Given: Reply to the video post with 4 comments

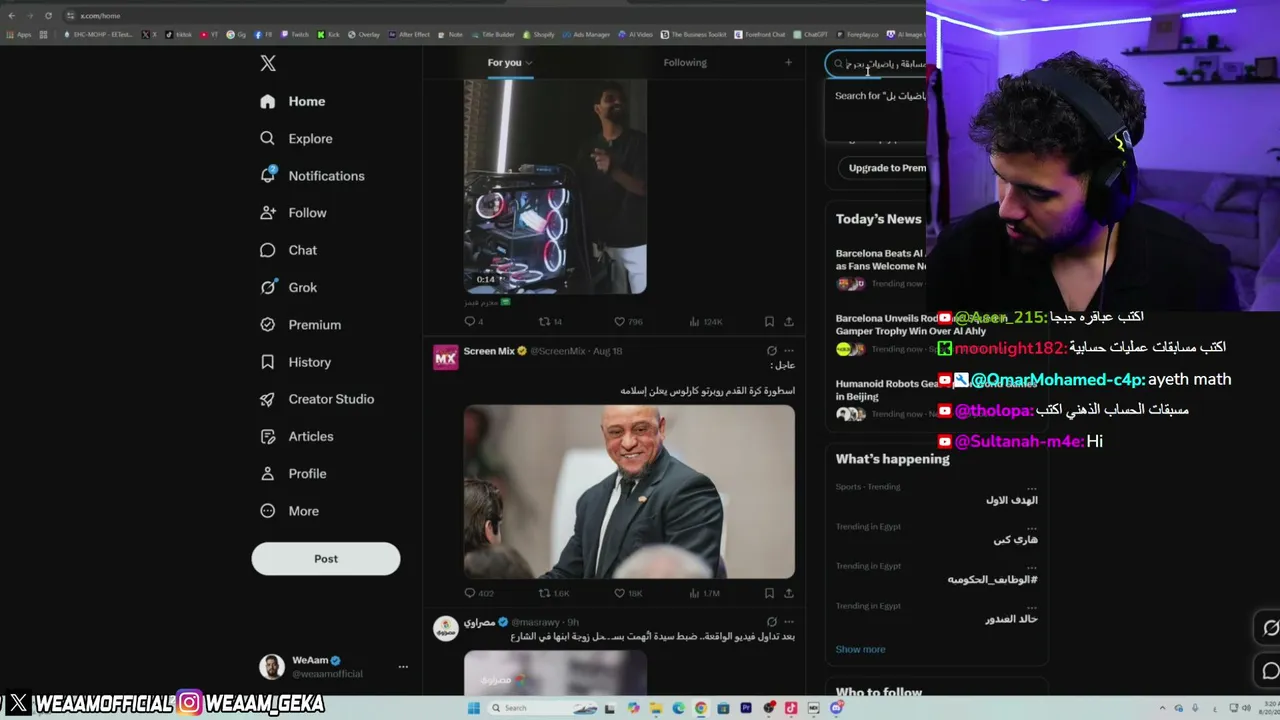Looking at the screenshot, I should [474, 322].
